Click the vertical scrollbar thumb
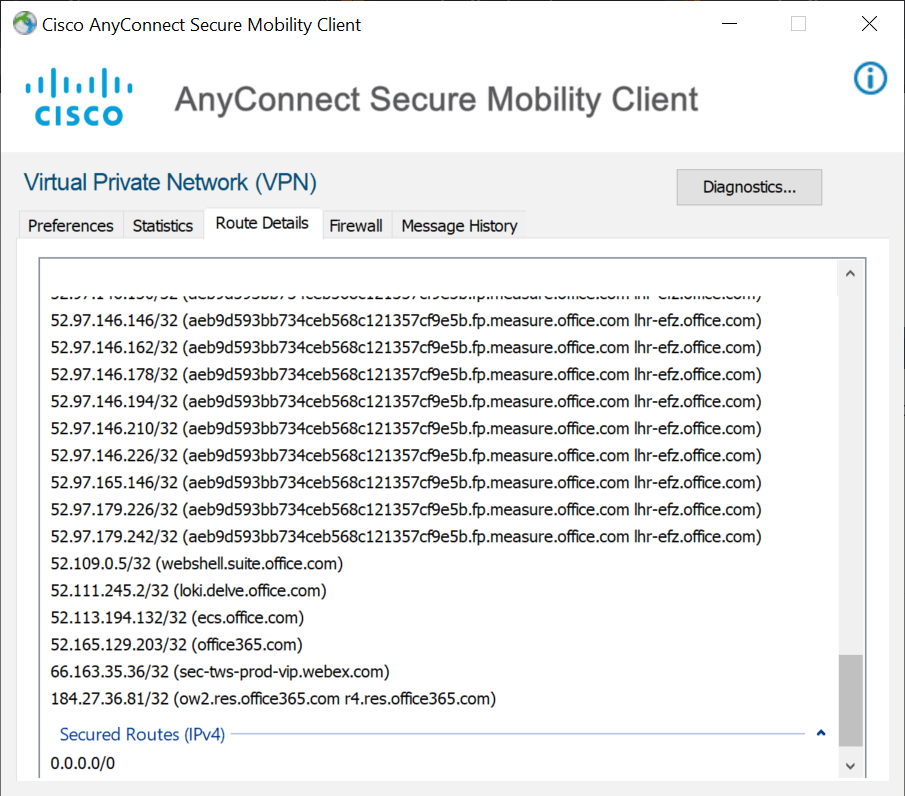The height and width of the screenshot is (796, 905). click(850, 700)
